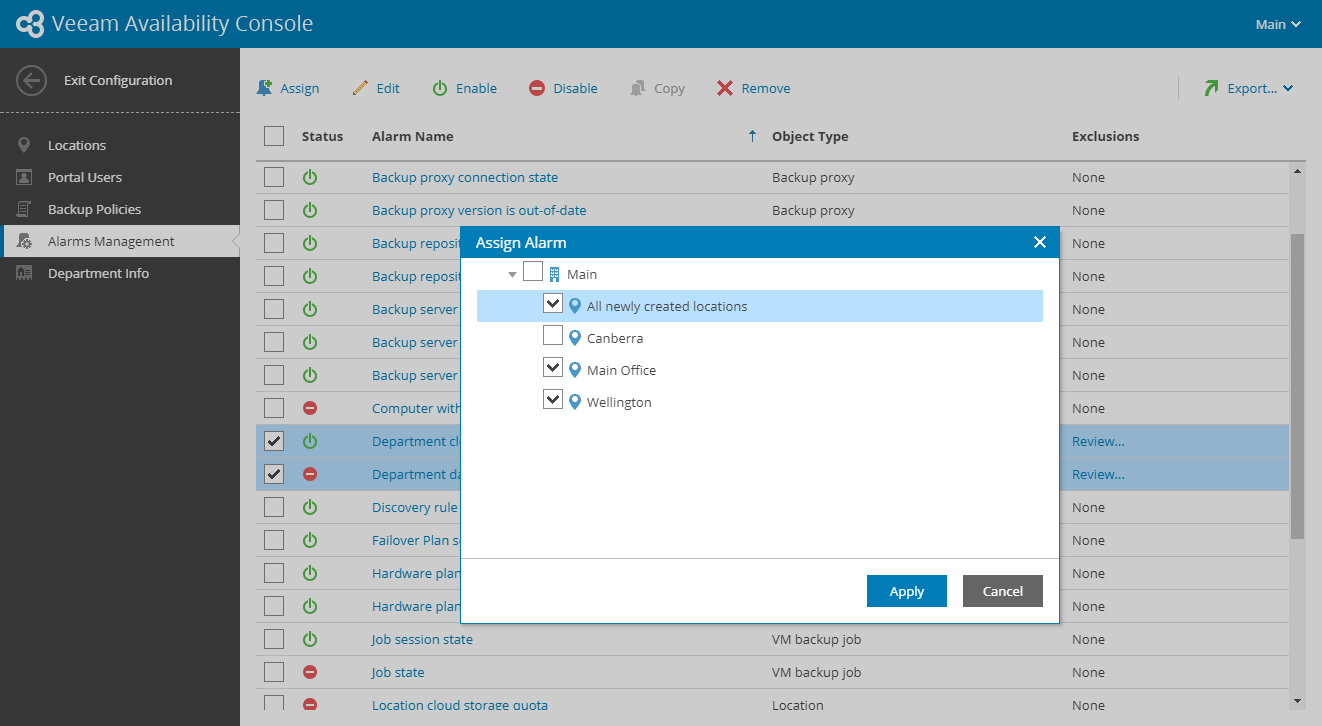
Task: Select the Canberra tree item label
Action: [615, 338]
